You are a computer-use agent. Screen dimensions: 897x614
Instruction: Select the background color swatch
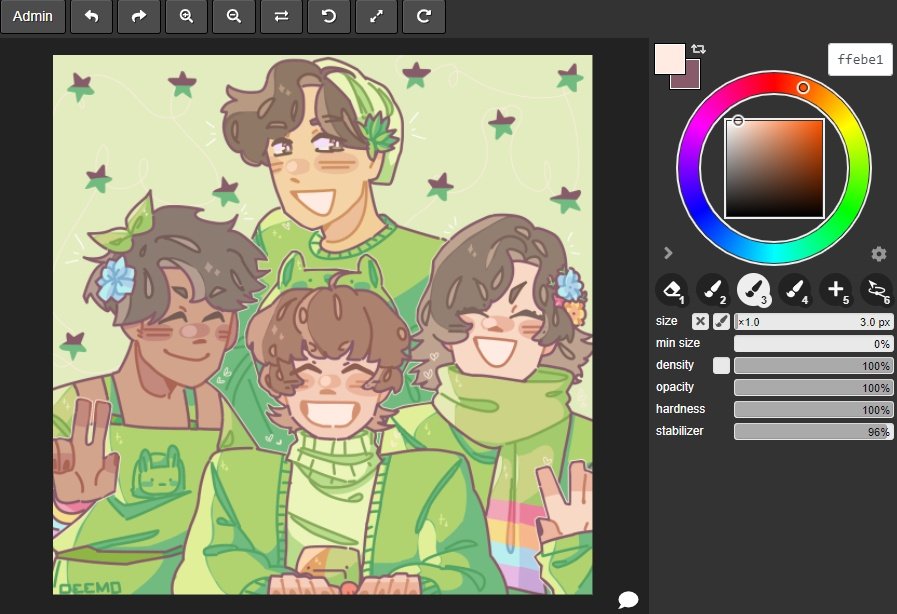[x=692, y=80]
